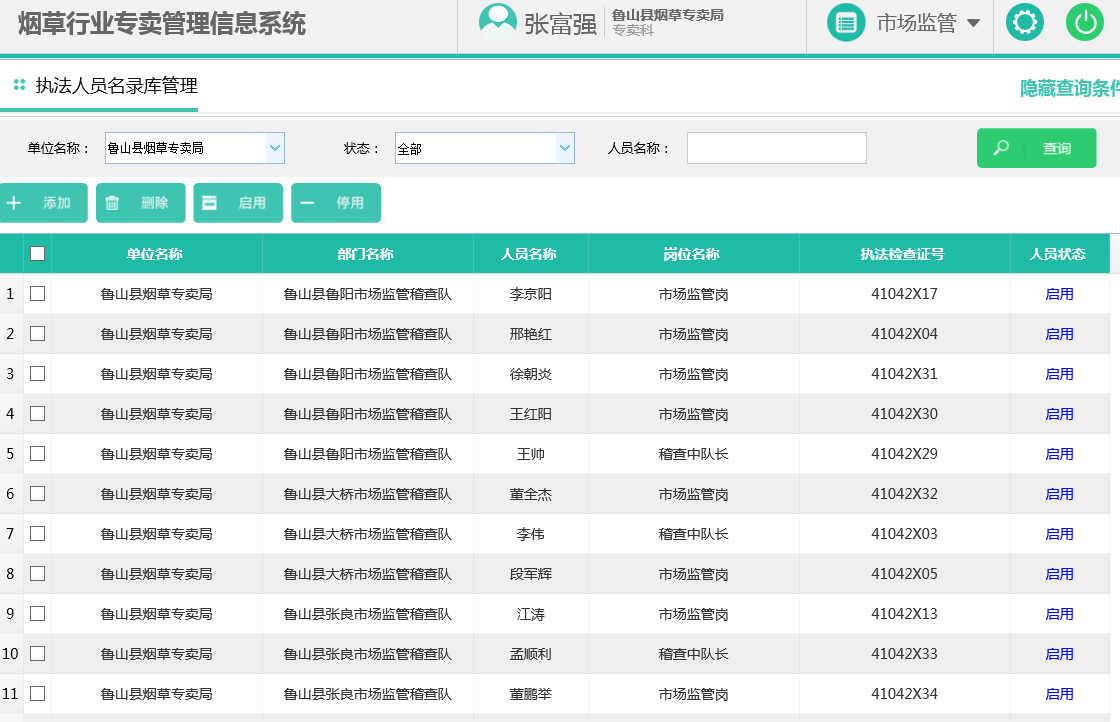
Task: Click the 启用 status link for 李伟
Action: pos(1059,533)
